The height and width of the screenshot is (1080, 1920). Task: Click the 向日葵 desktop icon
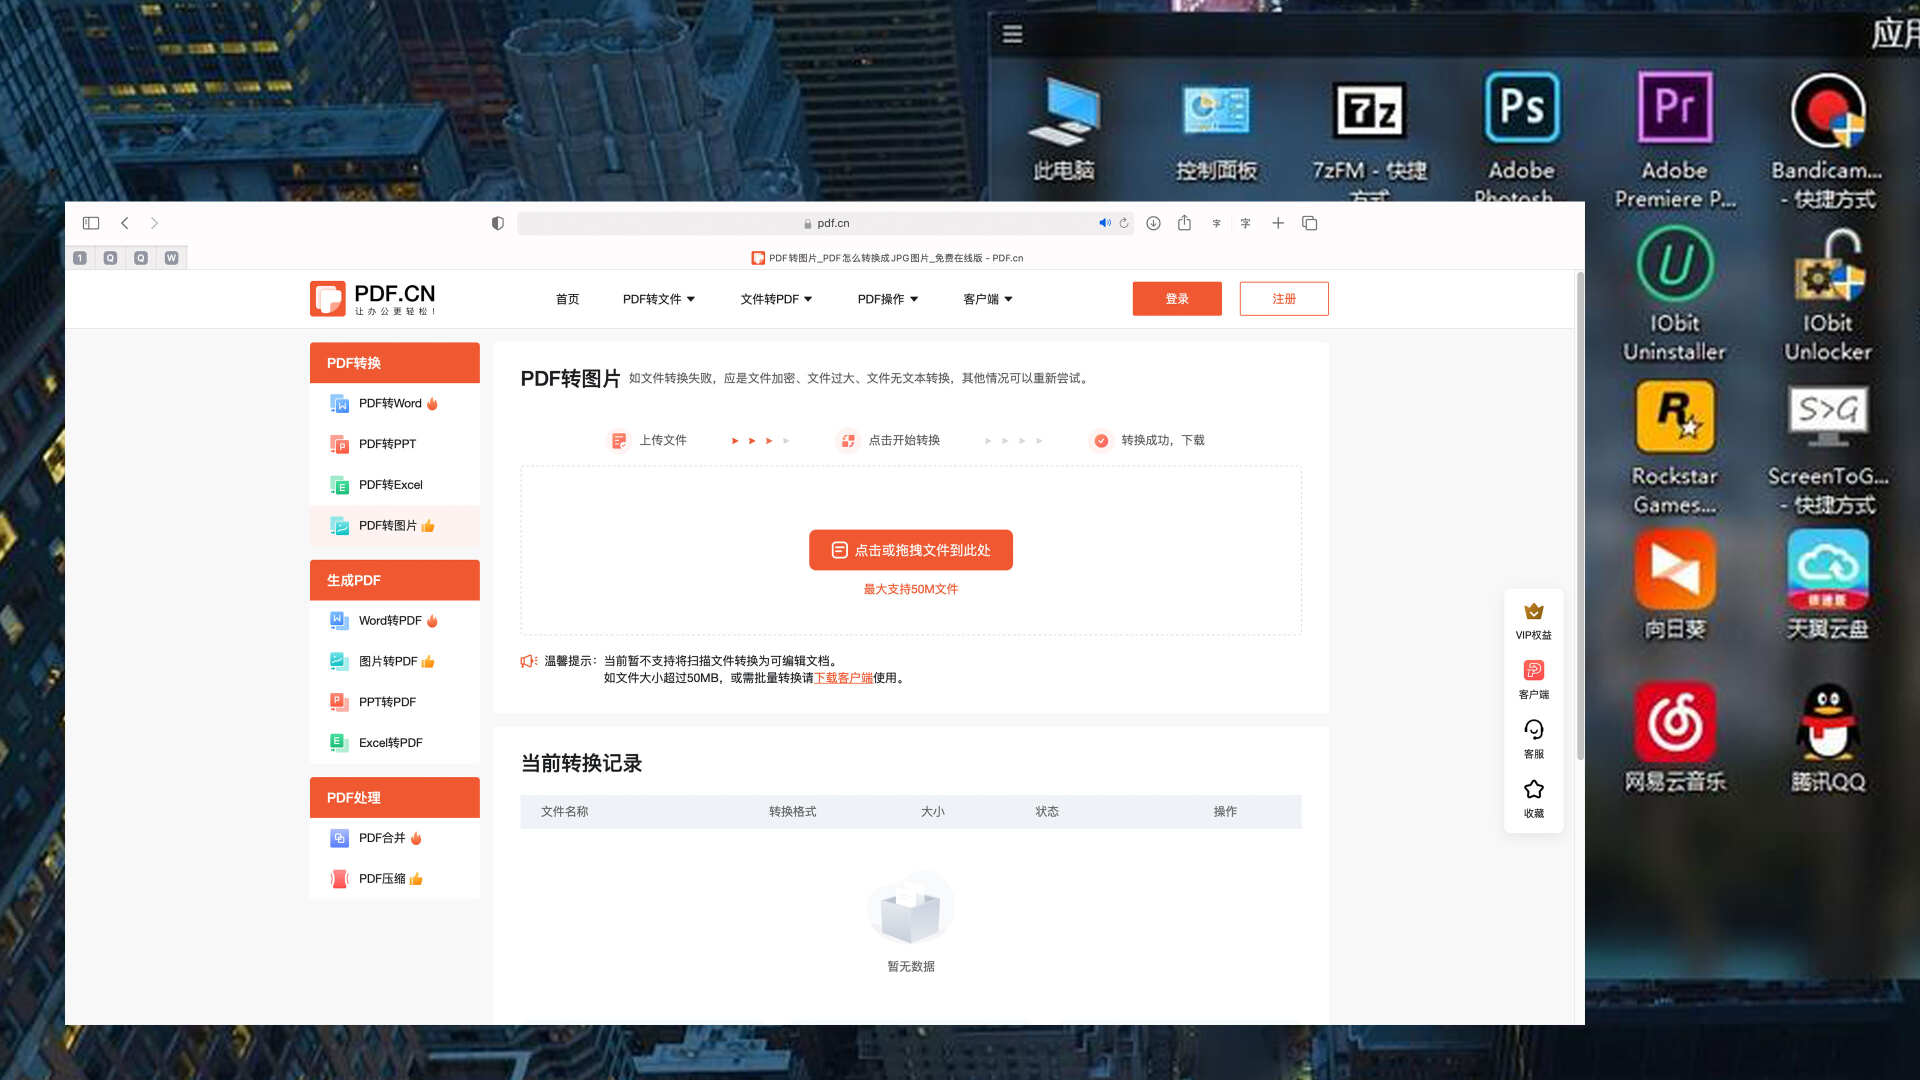click(1675, 585)
